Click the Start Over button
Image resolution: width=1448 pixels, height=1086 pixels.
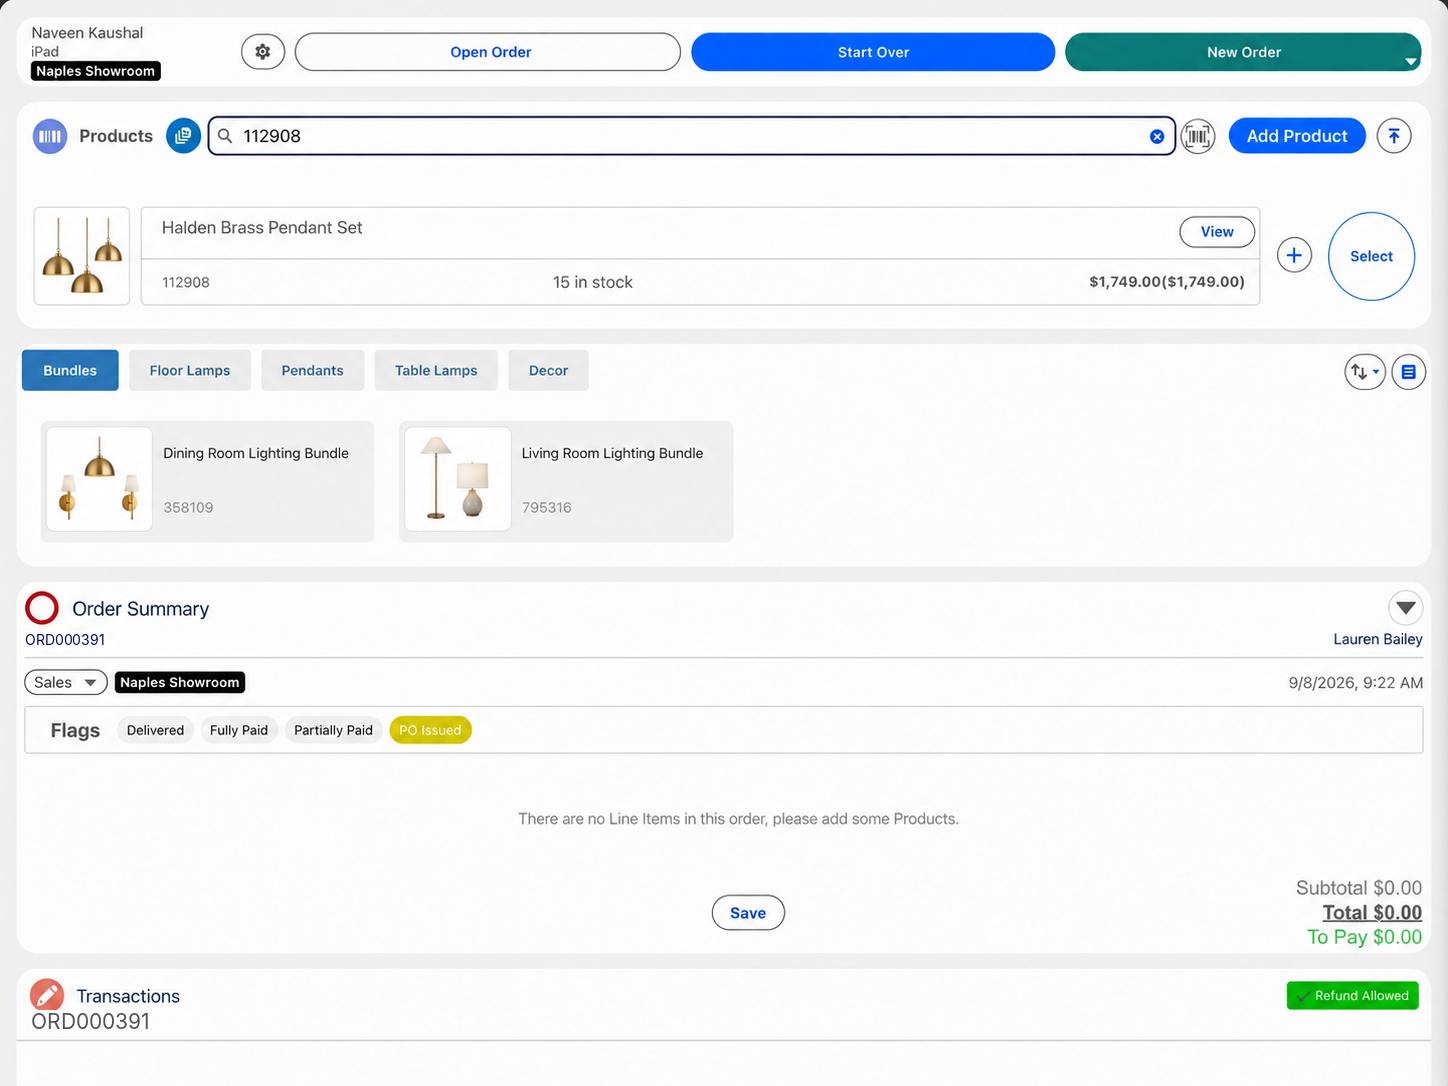point(873,52)
